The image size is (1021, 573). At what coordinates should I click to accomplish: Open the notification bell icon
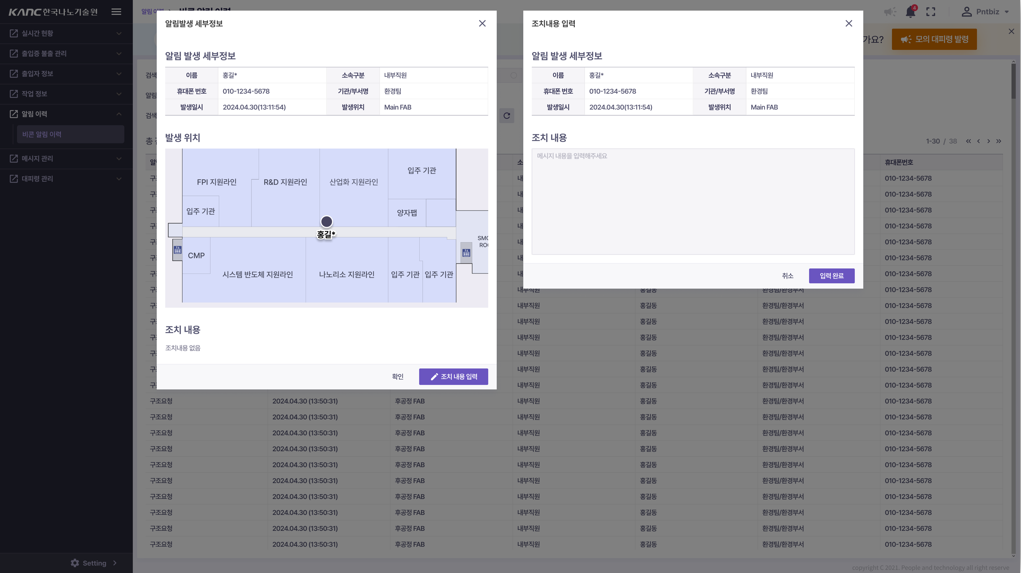pyautogui.click(x=910, y=12)
